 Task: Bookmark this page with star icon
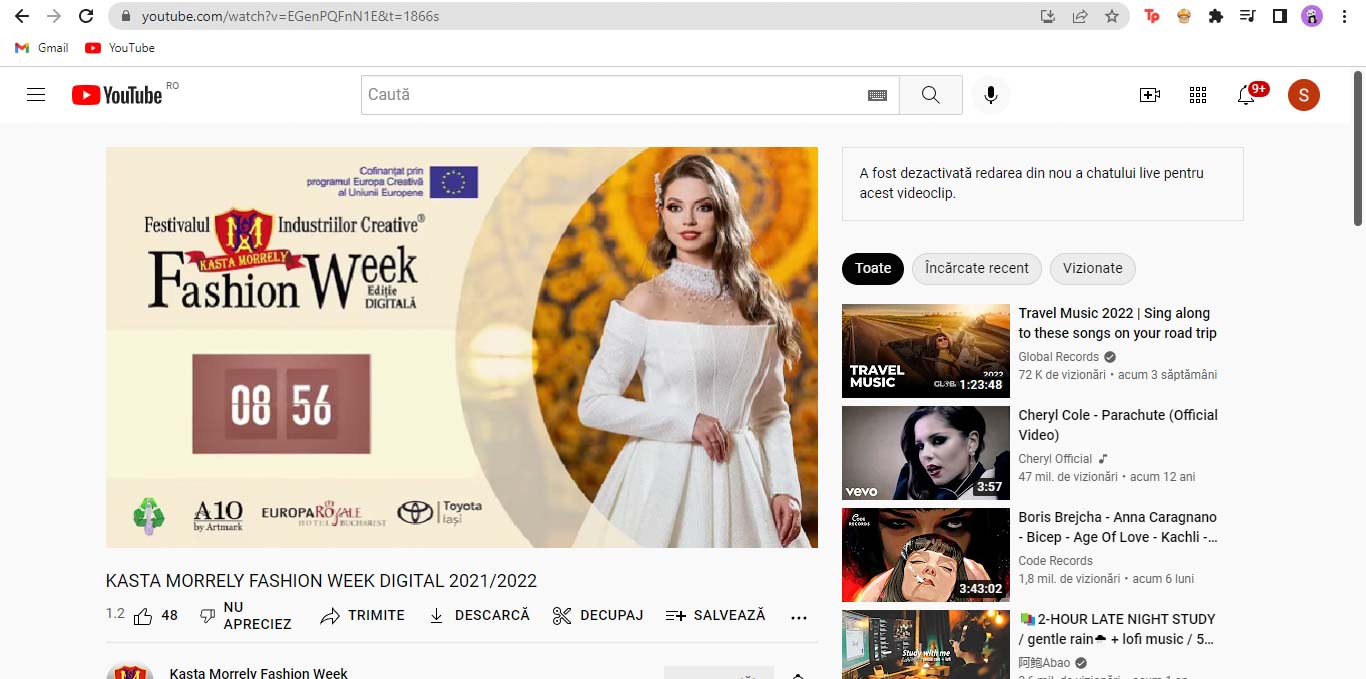(1111, 16)
